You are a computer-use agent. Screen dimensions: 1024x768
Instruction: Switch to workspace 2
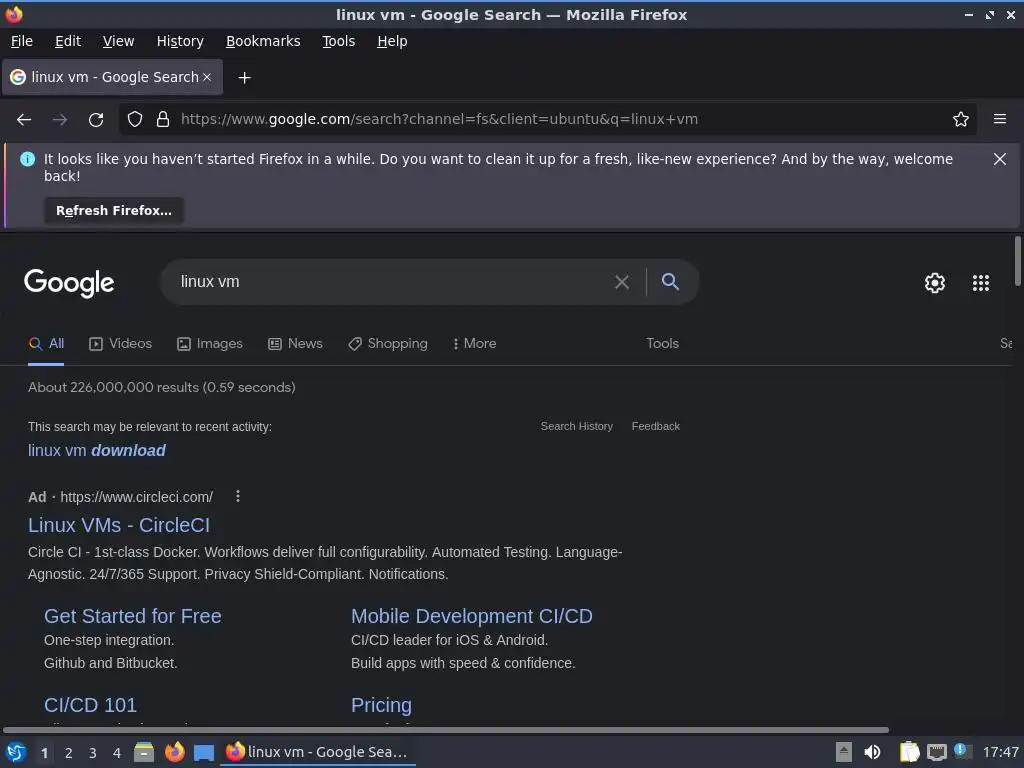69,753
